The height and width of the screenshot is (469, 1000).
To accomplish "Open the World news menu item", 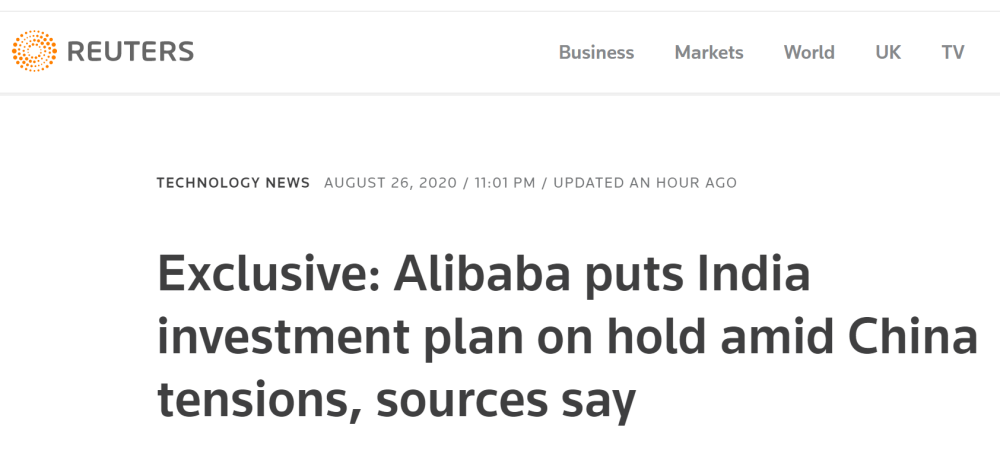I will (809, 53).
